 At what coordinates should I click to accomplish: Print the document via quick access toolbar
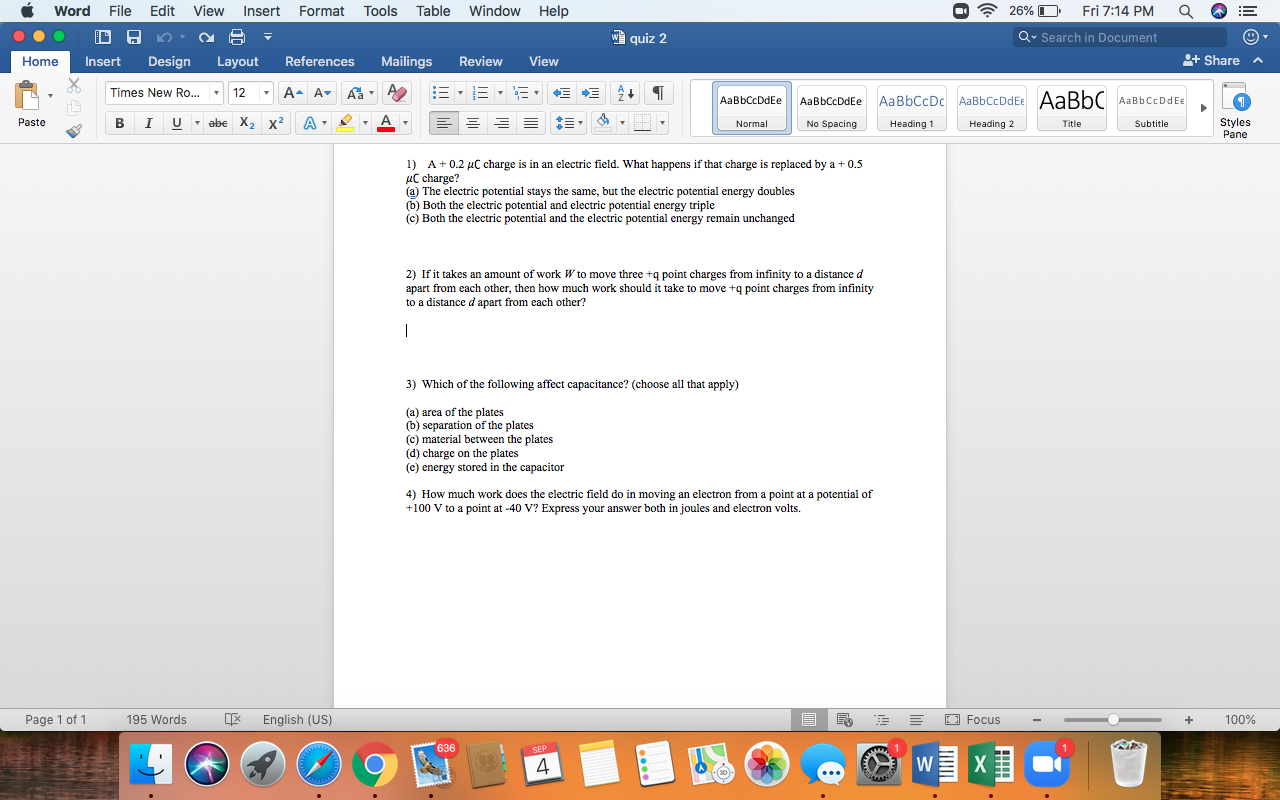(236, 37)
